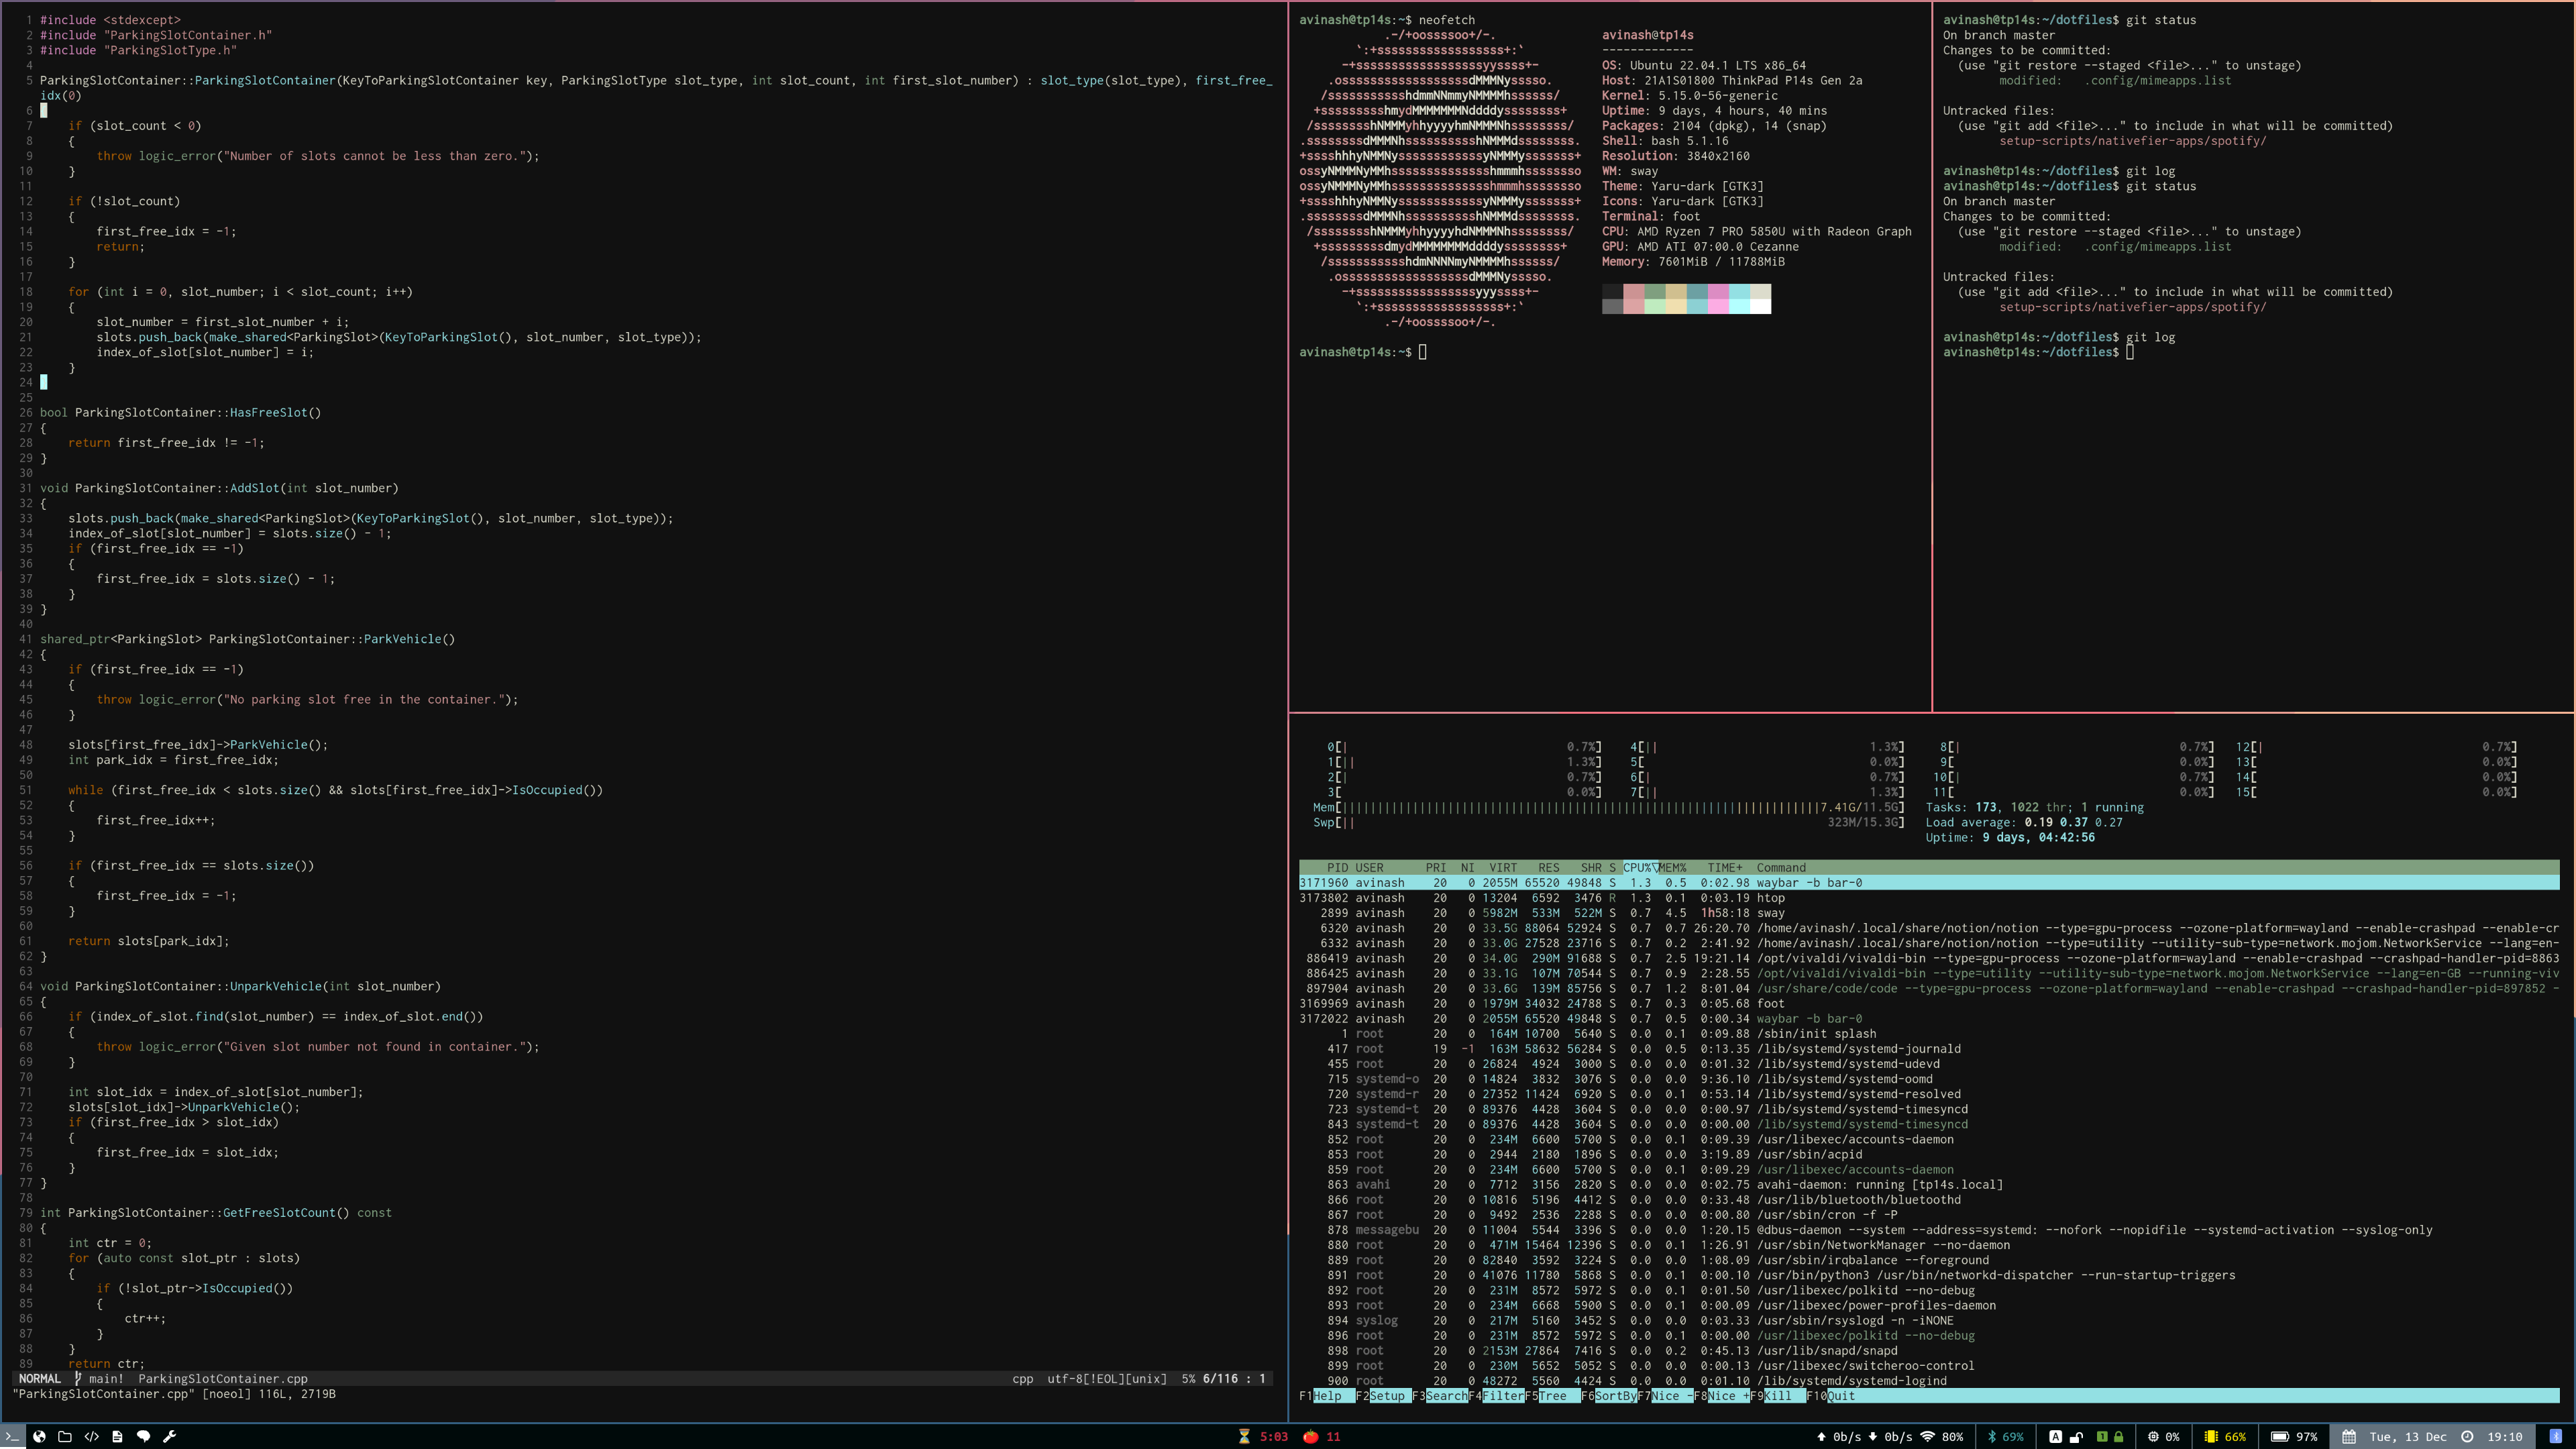This screenshot has height=1449, width=2576.
Task: Open the chat bubble workspace icon
Action: (x=143, y=1436)
